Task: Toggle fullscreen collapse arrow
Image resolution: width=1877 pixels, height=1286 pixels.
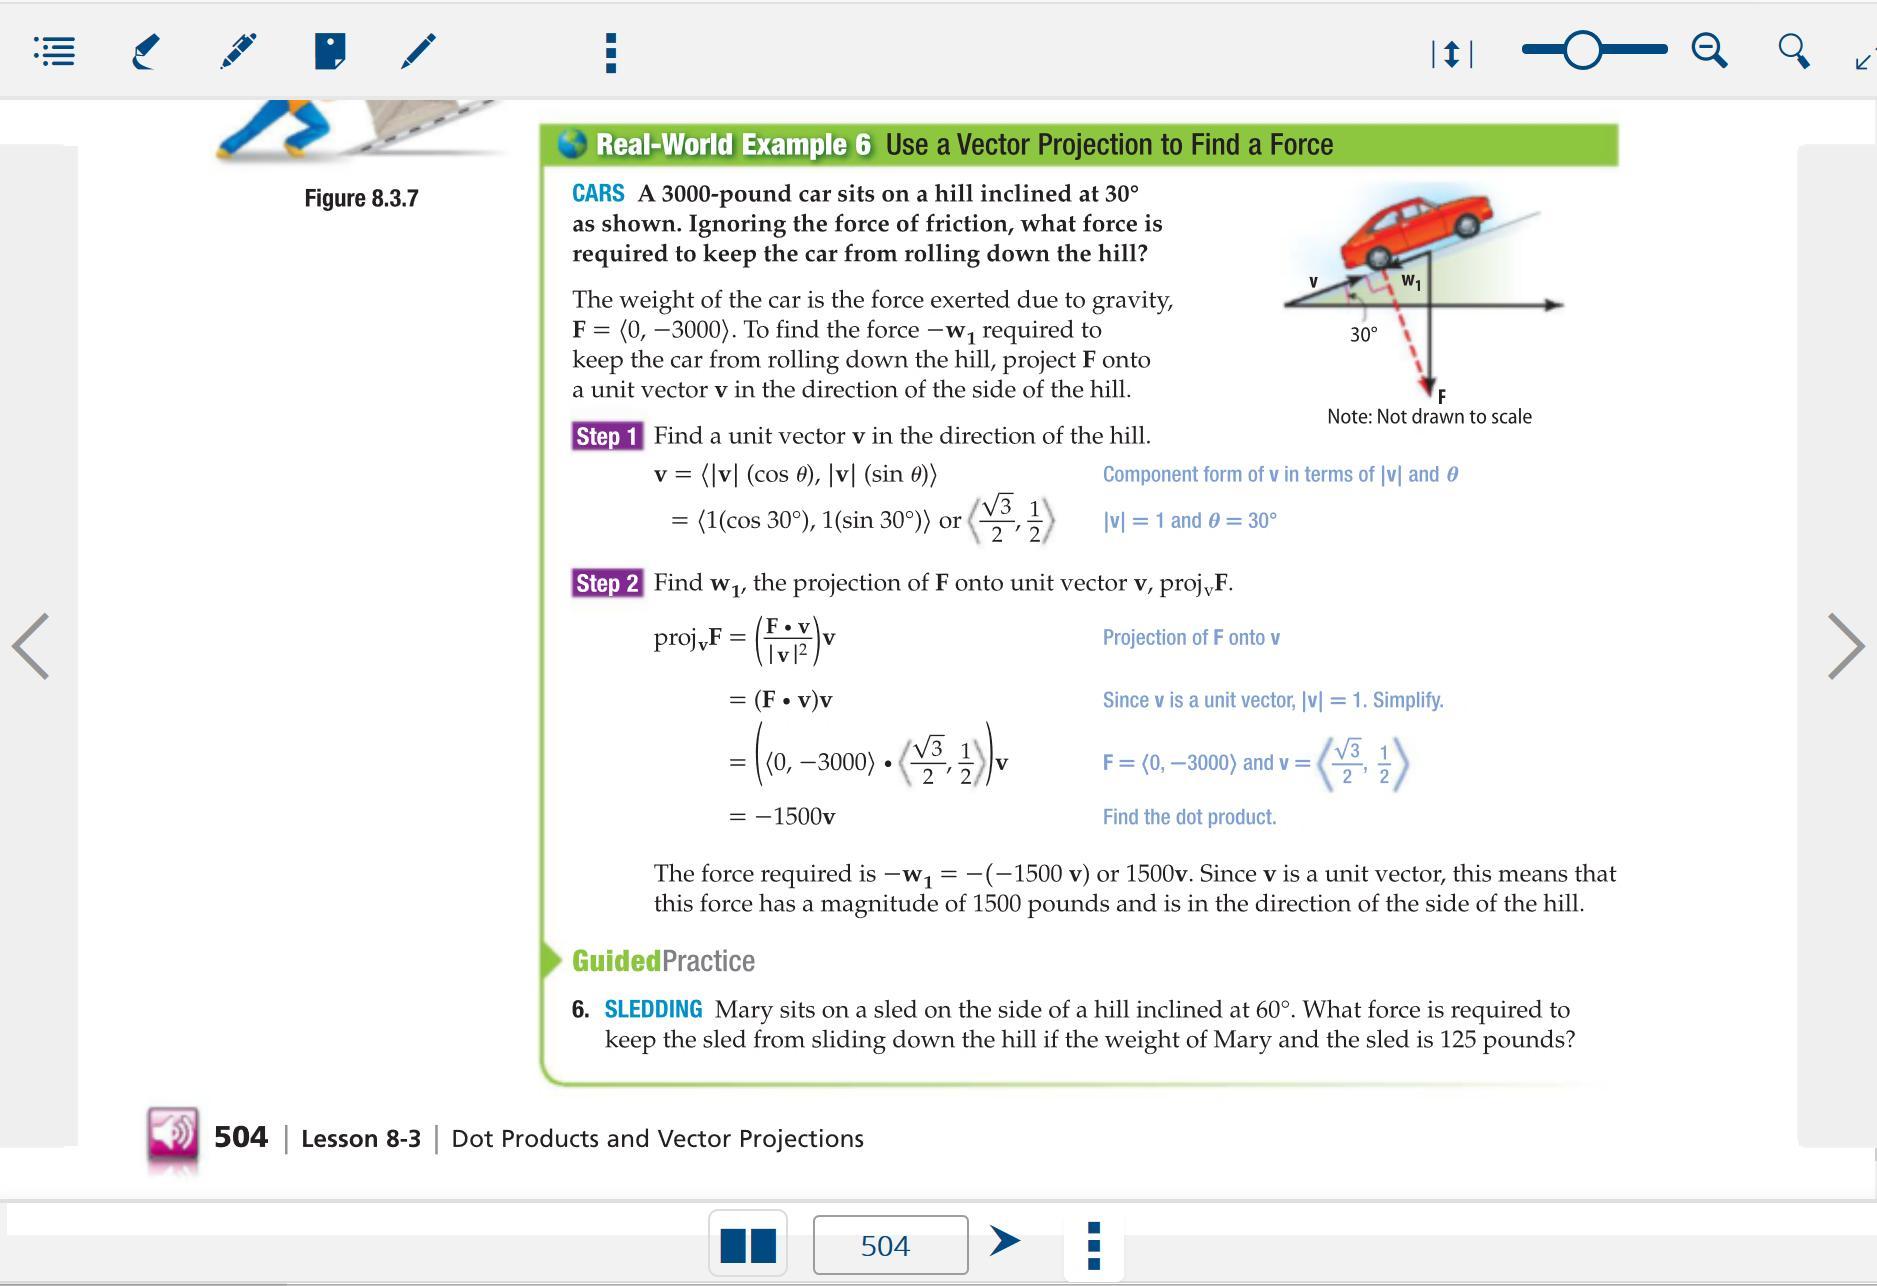Action: (x=1863, y=61)
